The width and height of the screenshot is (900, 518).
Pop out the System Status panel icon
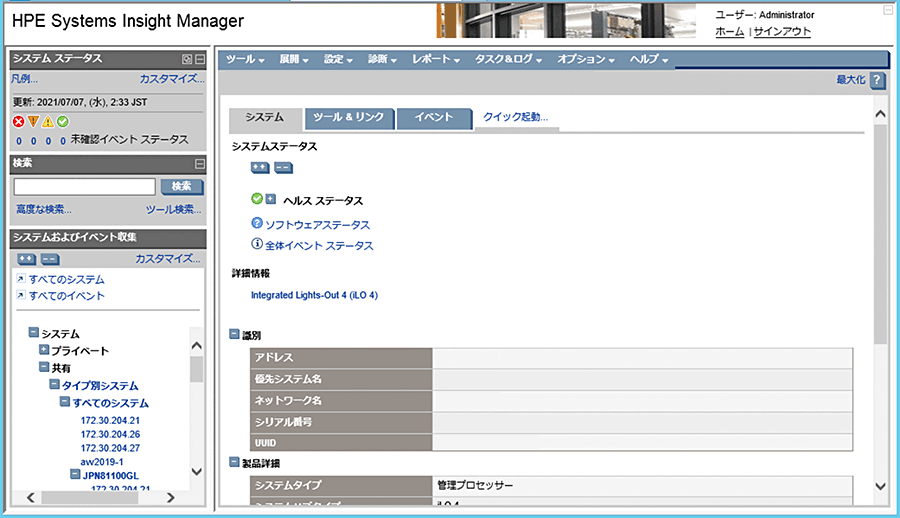click(187, 59)
